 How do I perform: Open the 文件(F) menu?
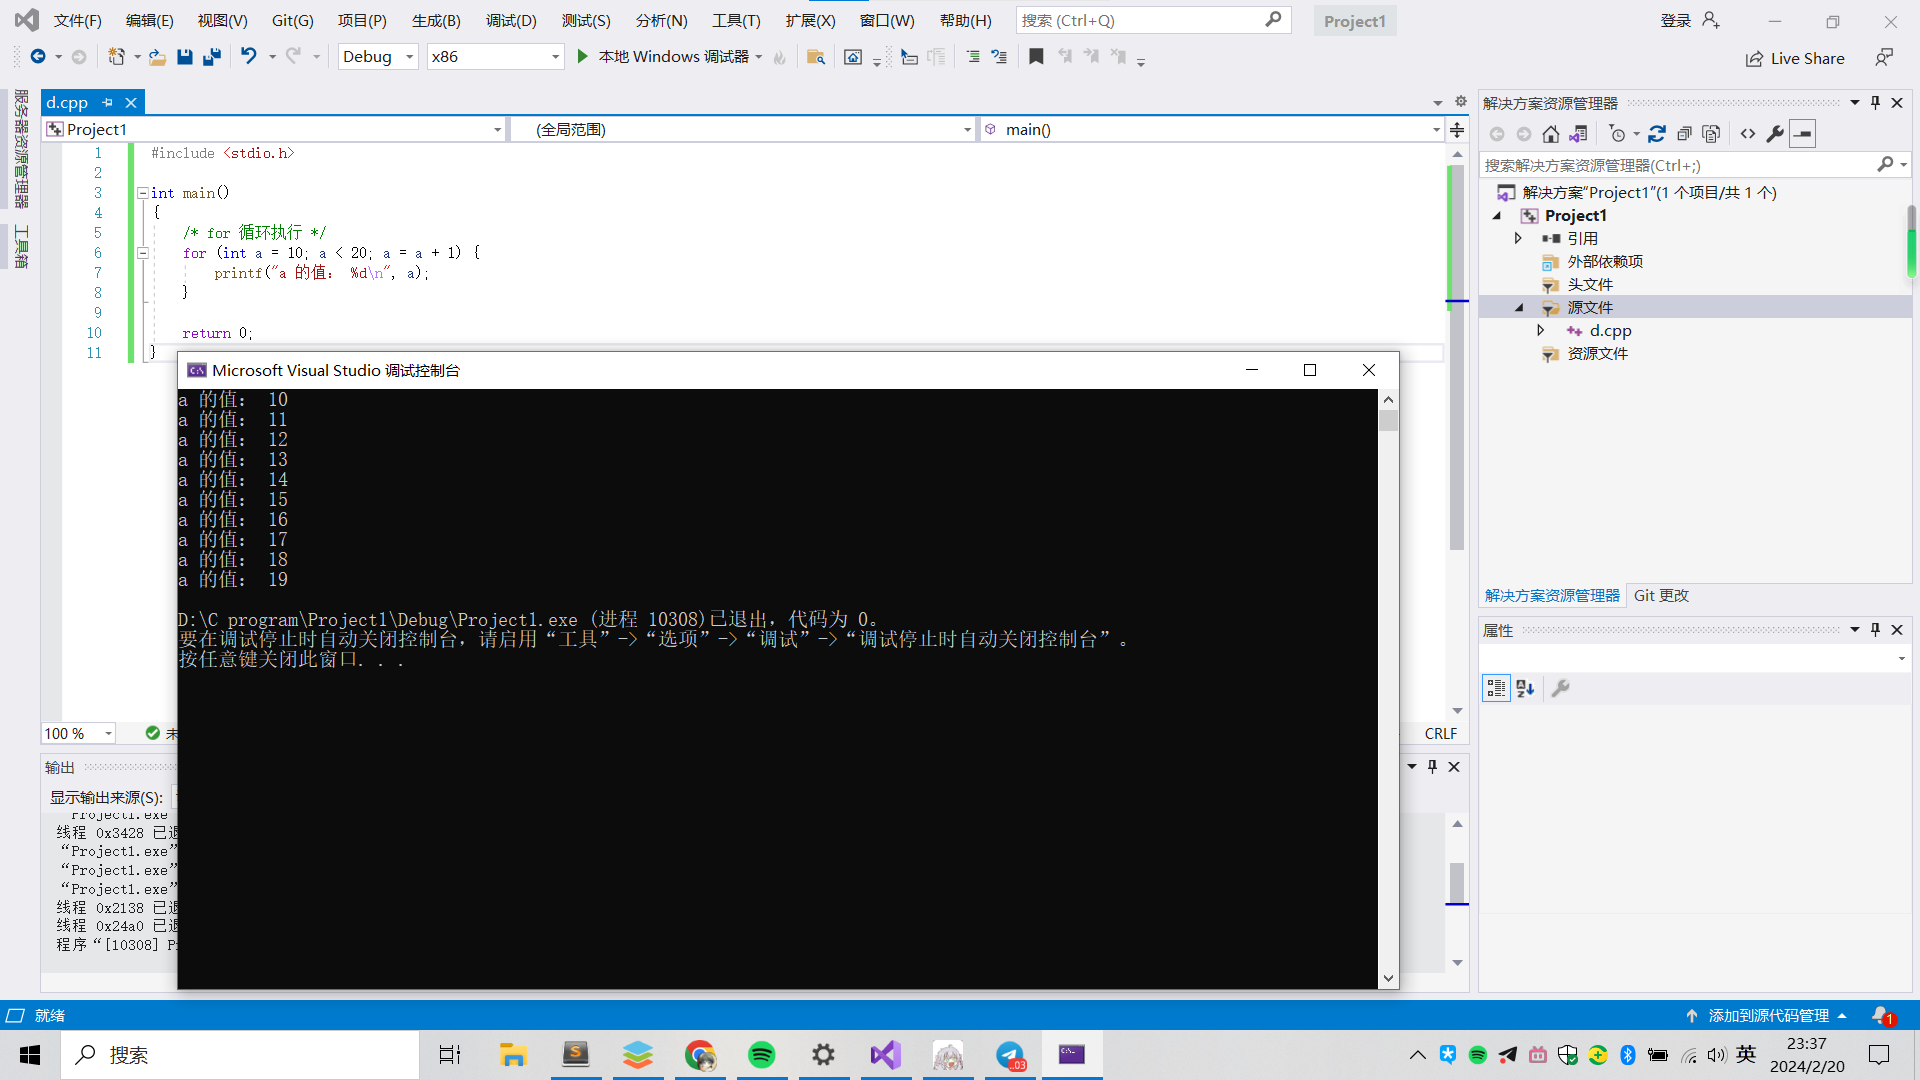(x=77, y=20)
